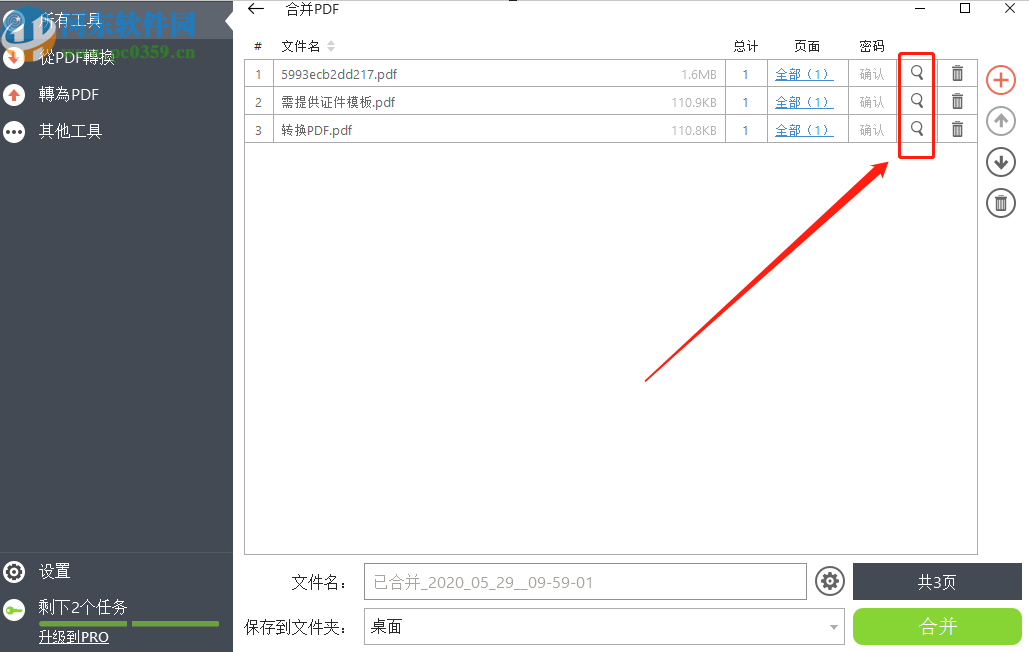Open the 保存到文件夹 dropdown
This screenshot has width=1029, height=652.
(833, 626)
